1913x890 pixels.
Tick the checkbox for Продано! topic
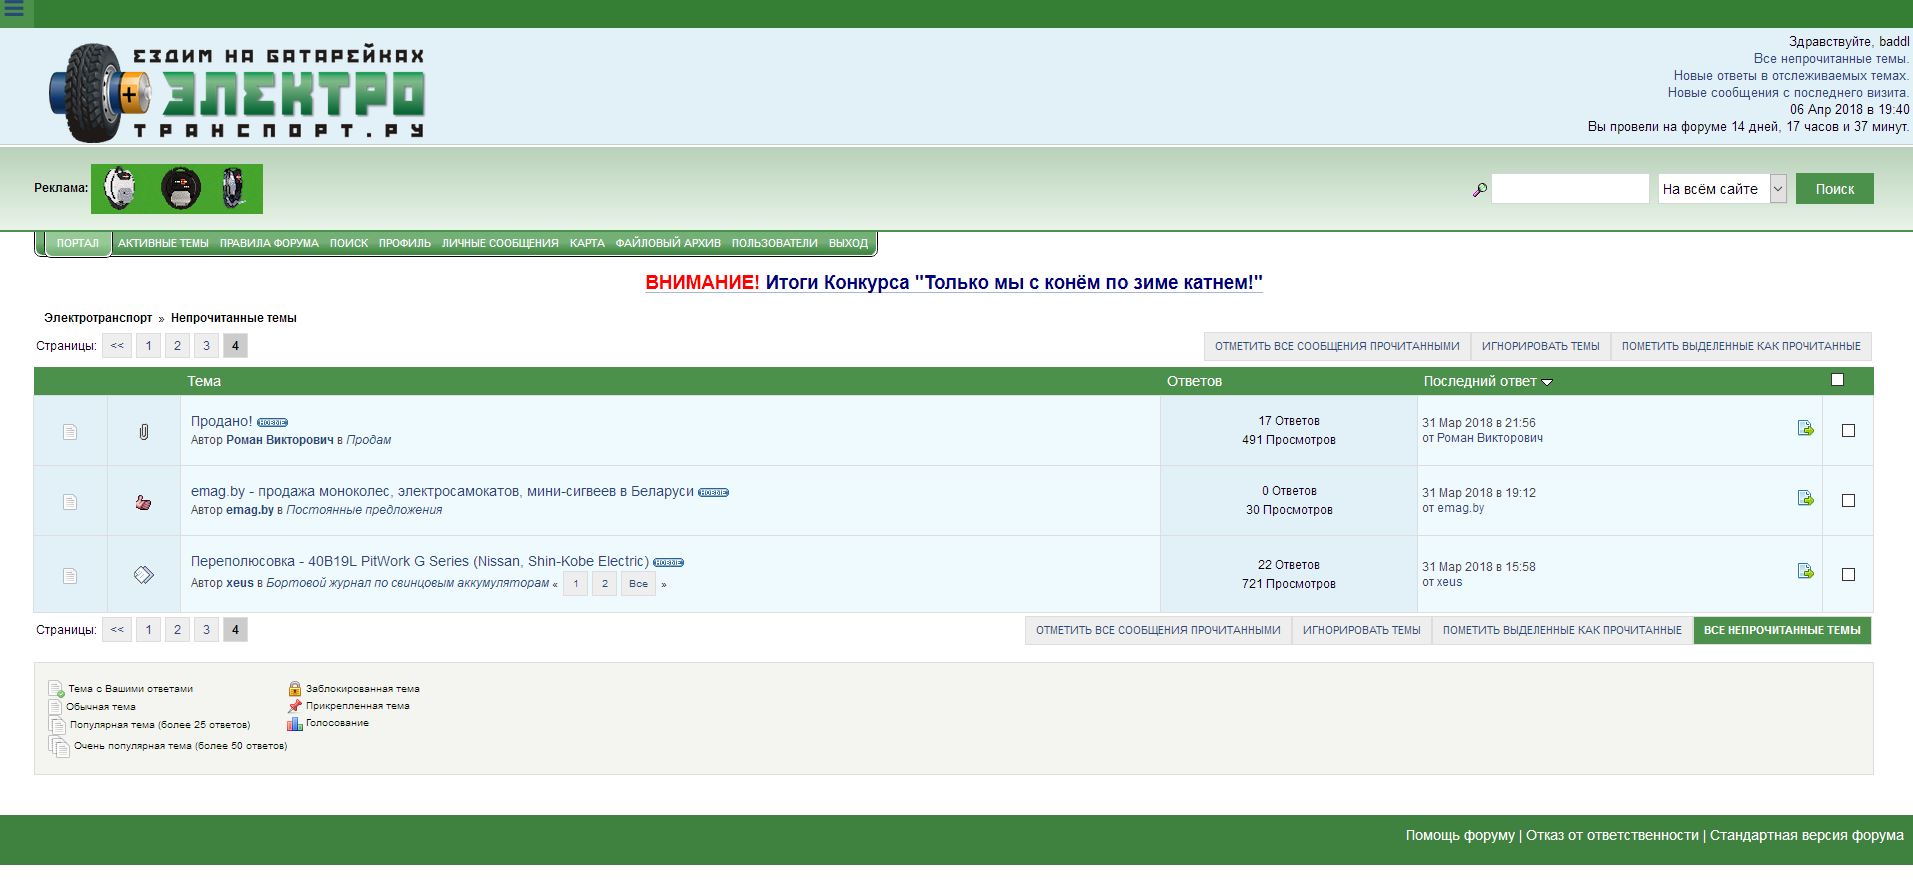(1848, 431)
